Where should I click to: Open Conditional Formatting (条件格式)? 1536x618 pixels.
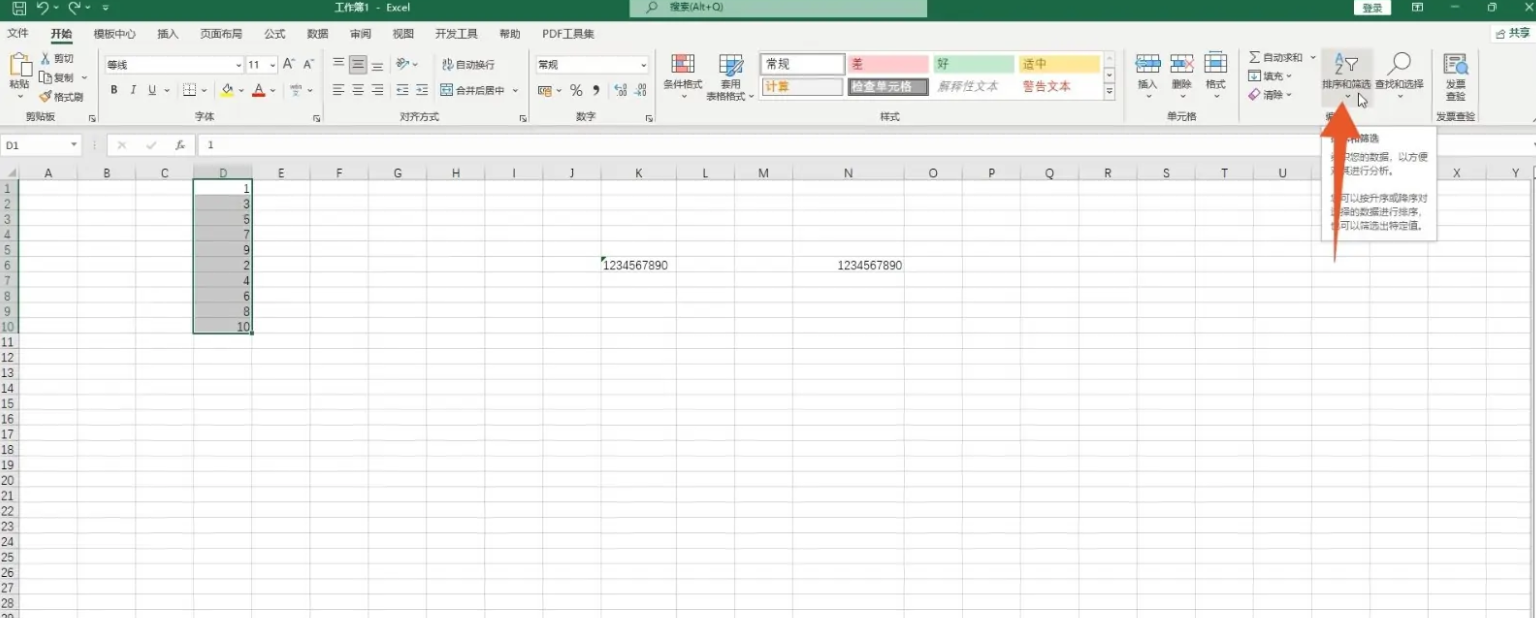click(683, 77)
